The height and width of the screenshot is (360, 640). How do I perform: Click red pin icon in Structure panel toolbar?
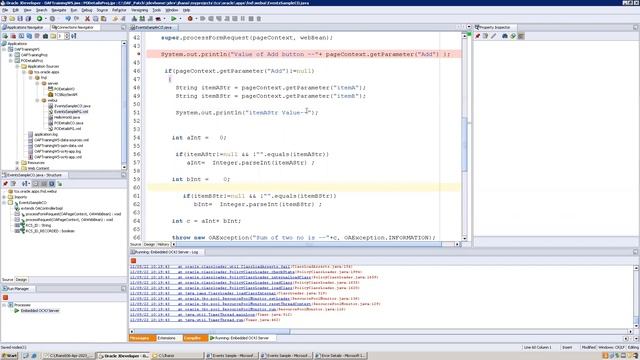[5, 184]
